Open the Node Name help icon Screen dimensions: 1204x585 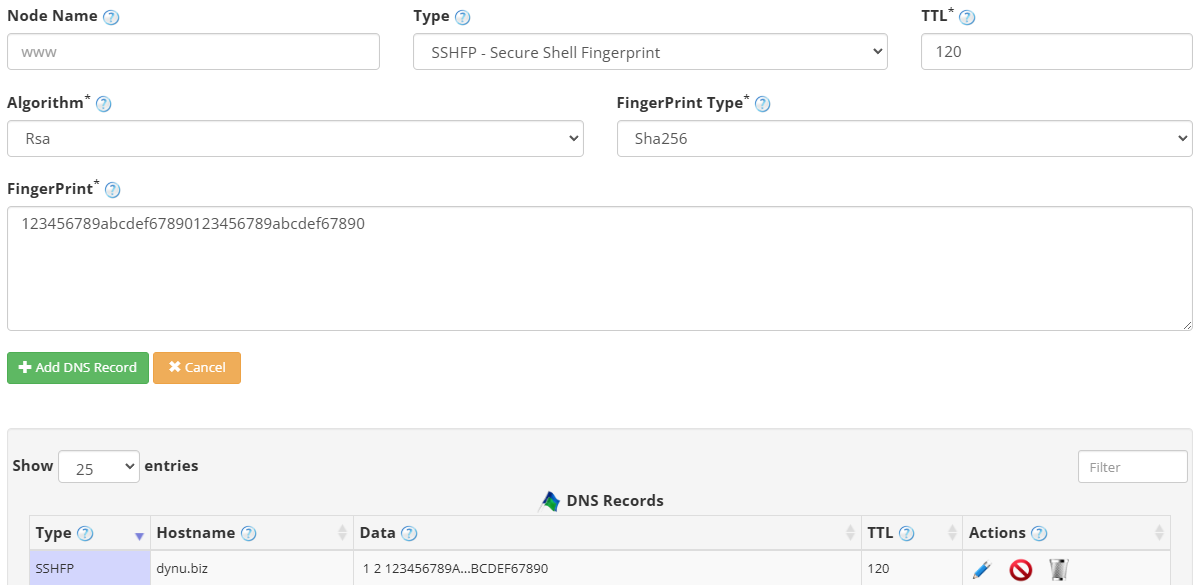109,15
